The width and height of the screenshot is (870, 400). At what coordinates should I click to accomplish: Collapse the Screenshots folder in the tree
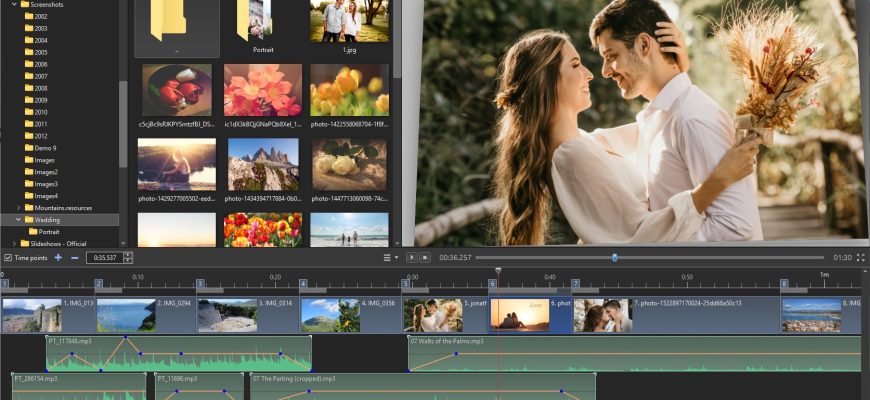pos(14,4)
